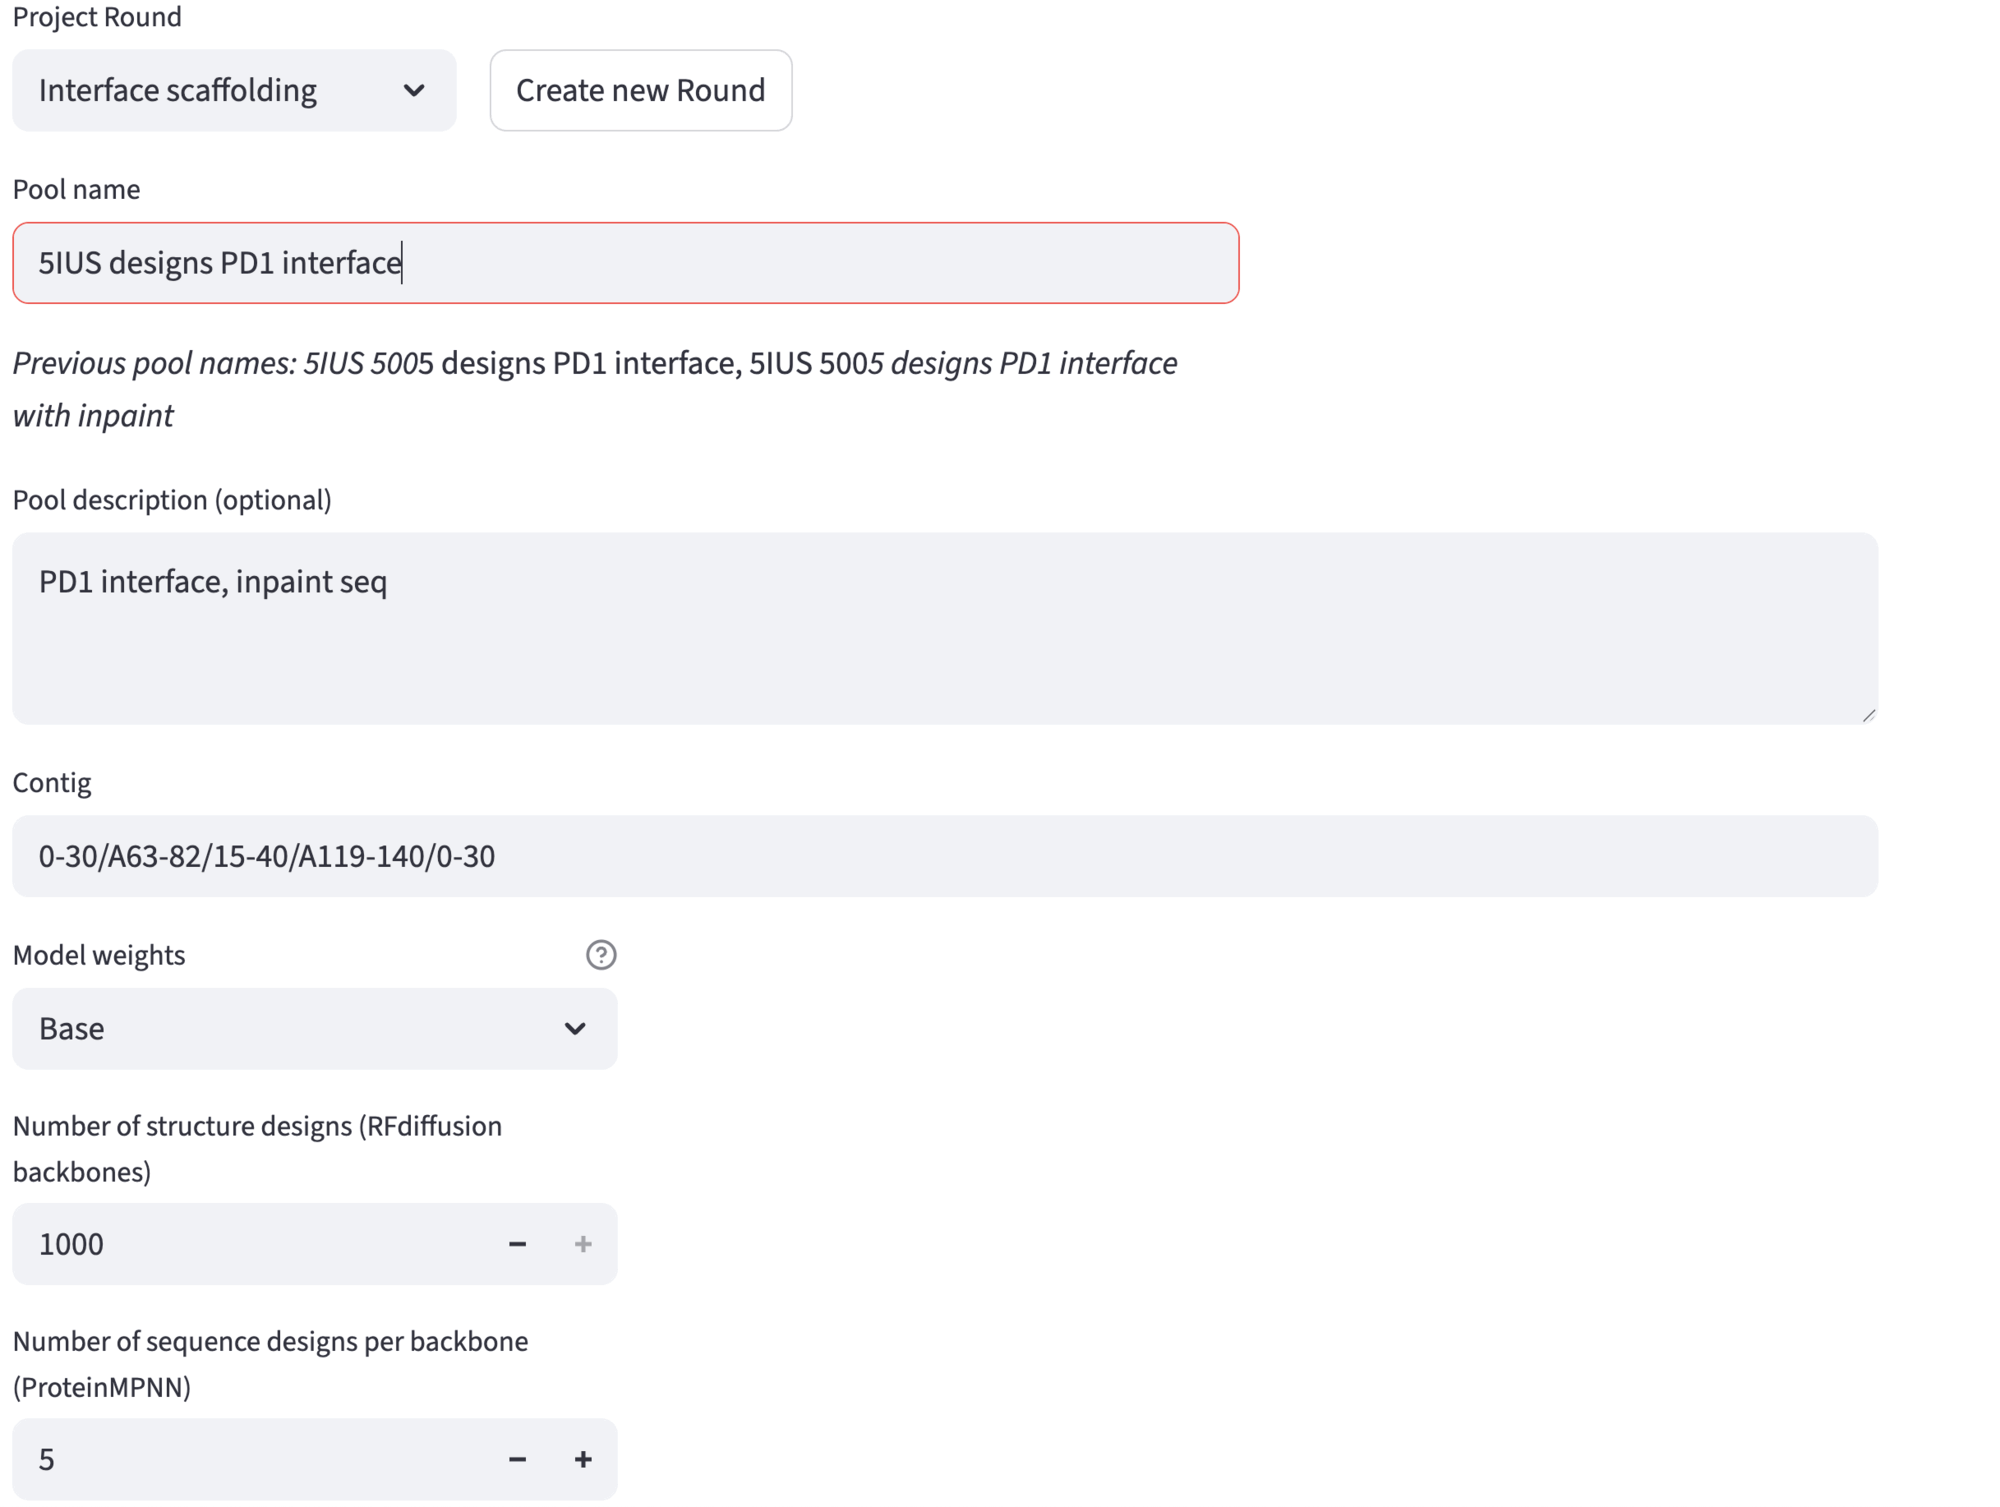
Task: Click the Model weights help icon
Action: pyautogui.click(x=601, y=955)
